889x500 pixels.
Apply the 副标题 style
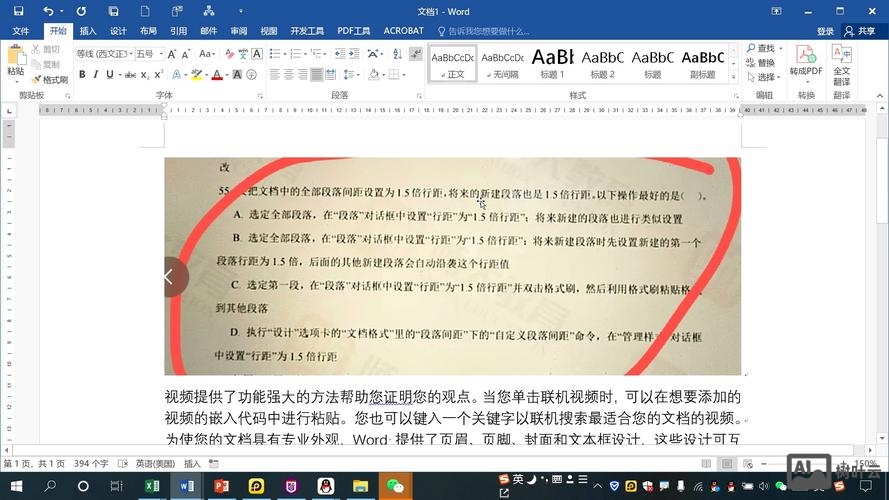702,63
